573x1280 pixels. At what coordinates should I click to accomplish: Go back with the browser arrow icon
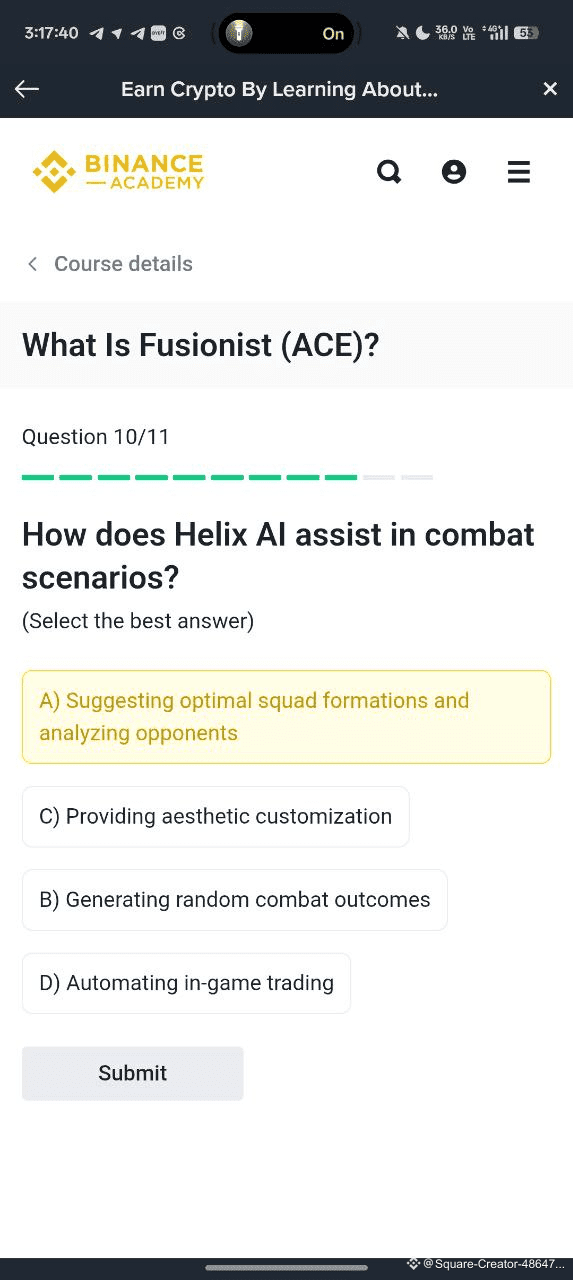coord(27,89)
